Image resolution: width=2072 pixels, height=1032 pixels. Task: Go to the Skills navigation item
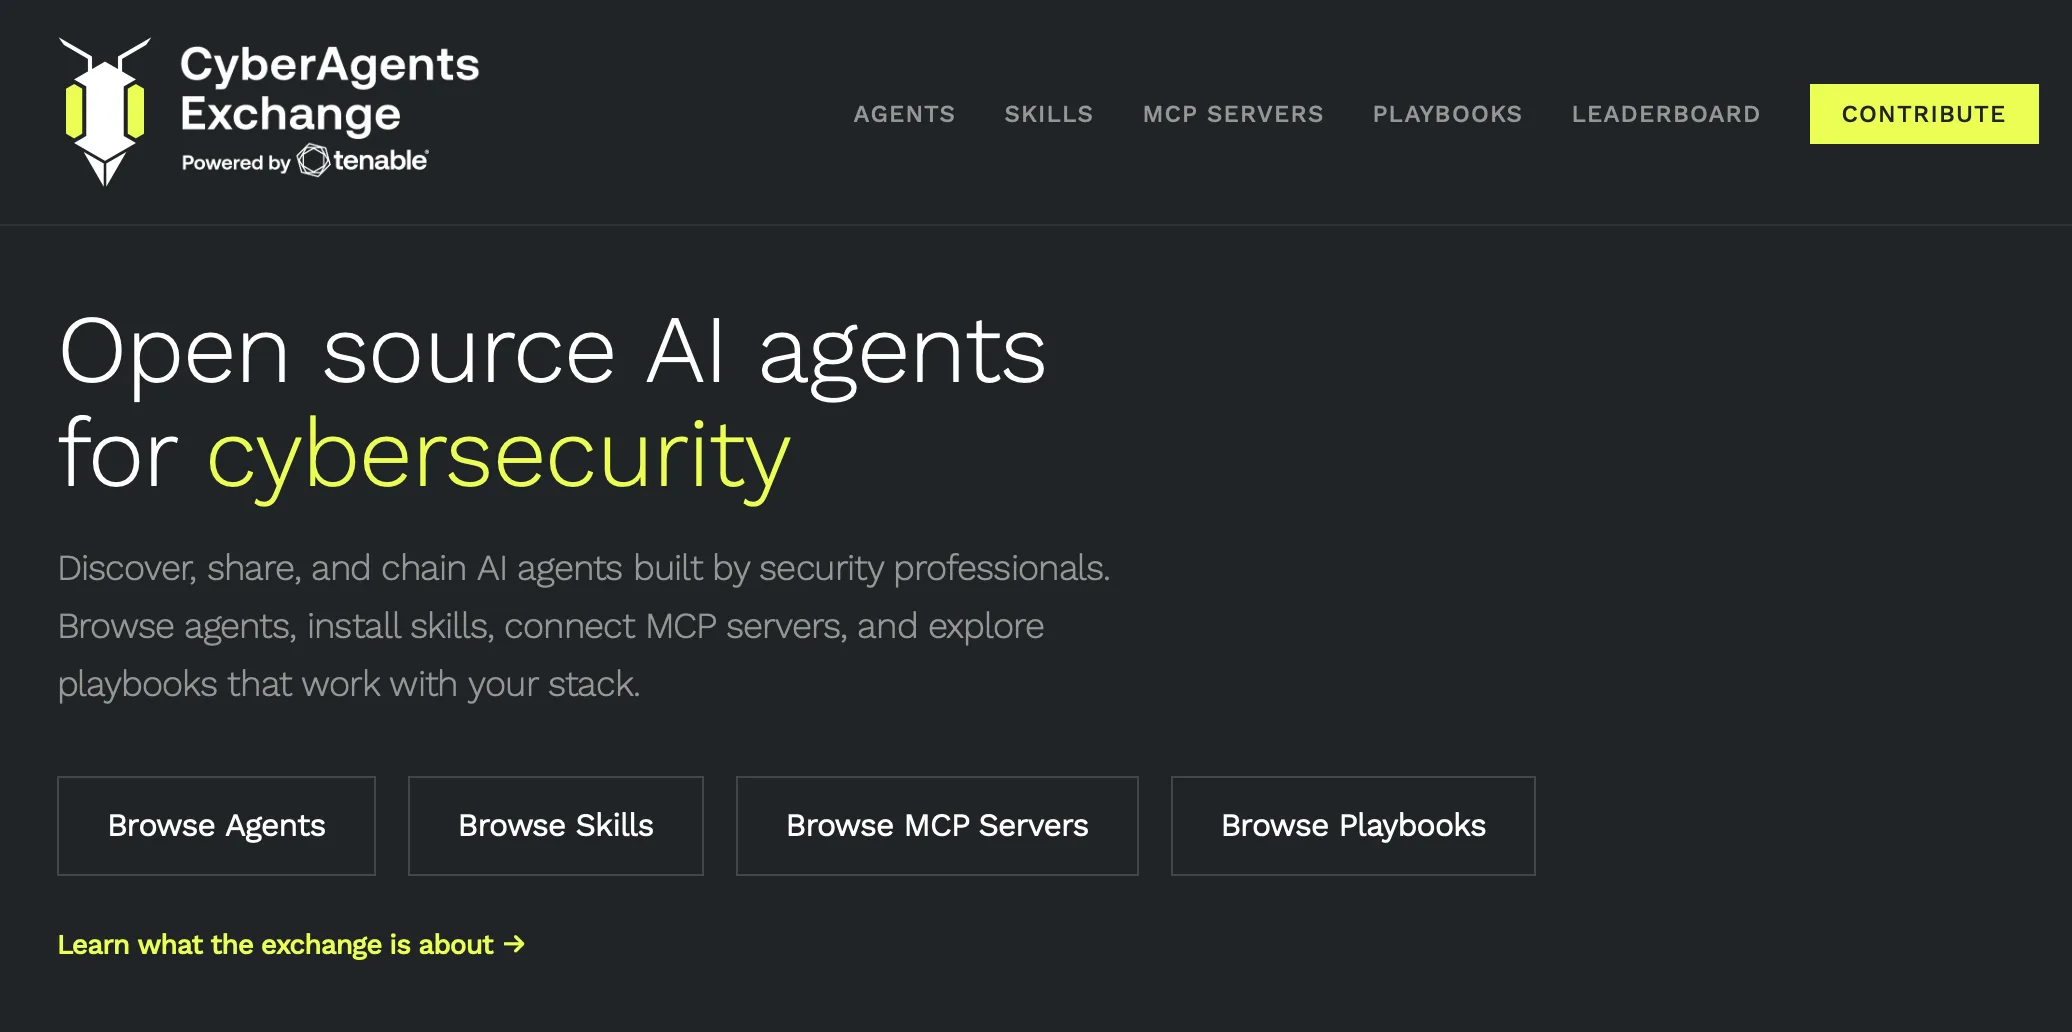tap(1049, 114)
